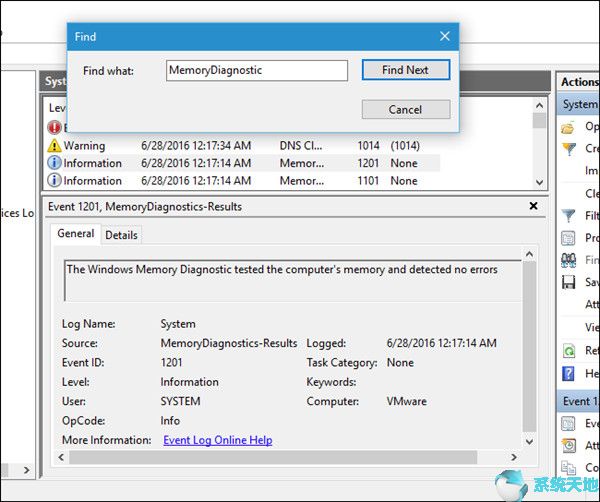Click Create Custom View funnel icon
600x502 pixels.
coord(569,148)
